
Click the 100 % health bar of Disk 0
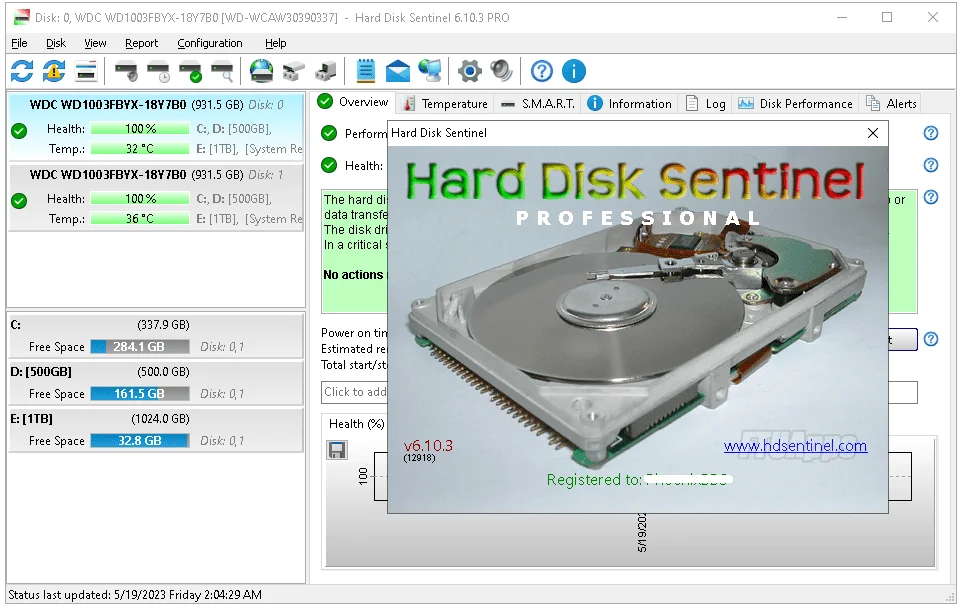click(140, 129)
